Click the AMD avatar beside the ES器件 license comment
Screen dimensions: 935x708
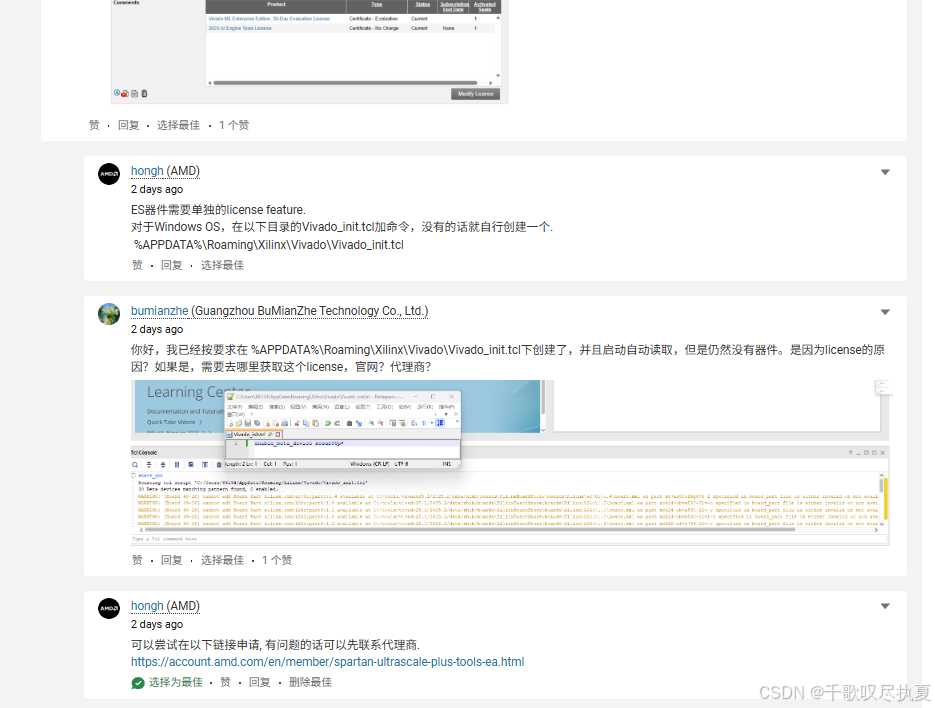click(109, 174)
